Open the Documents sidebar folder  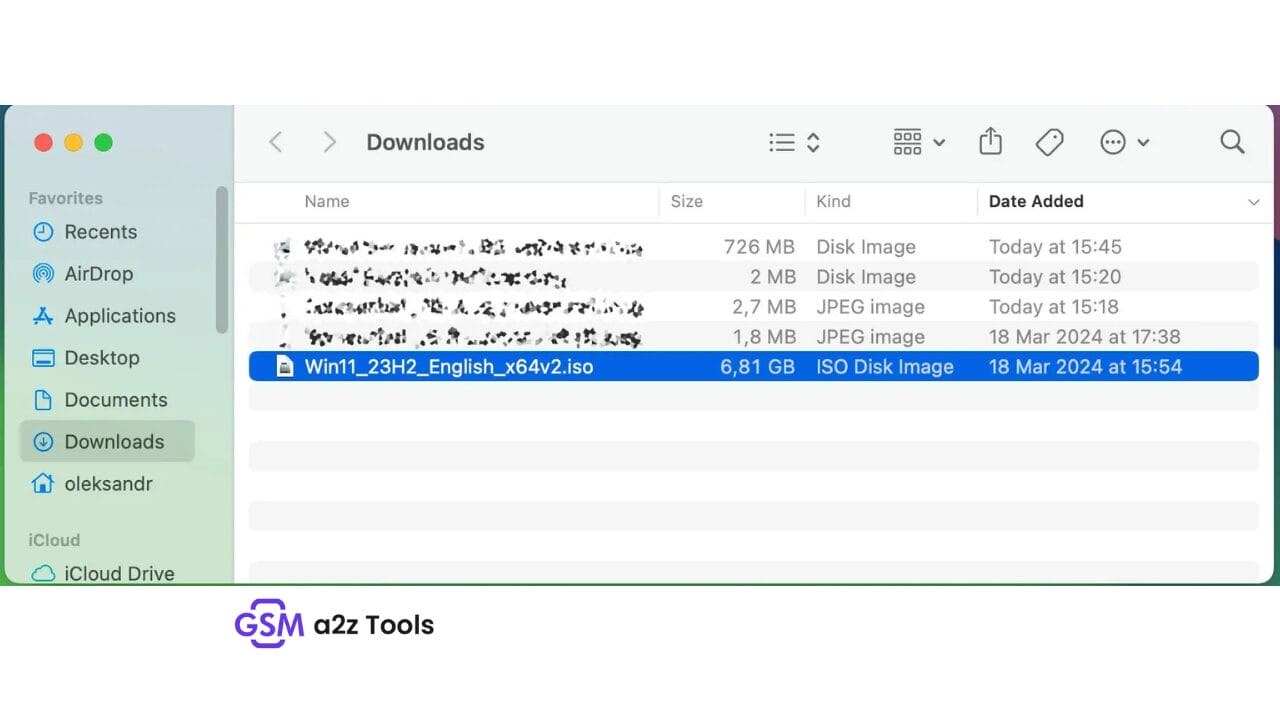point(116,400)
